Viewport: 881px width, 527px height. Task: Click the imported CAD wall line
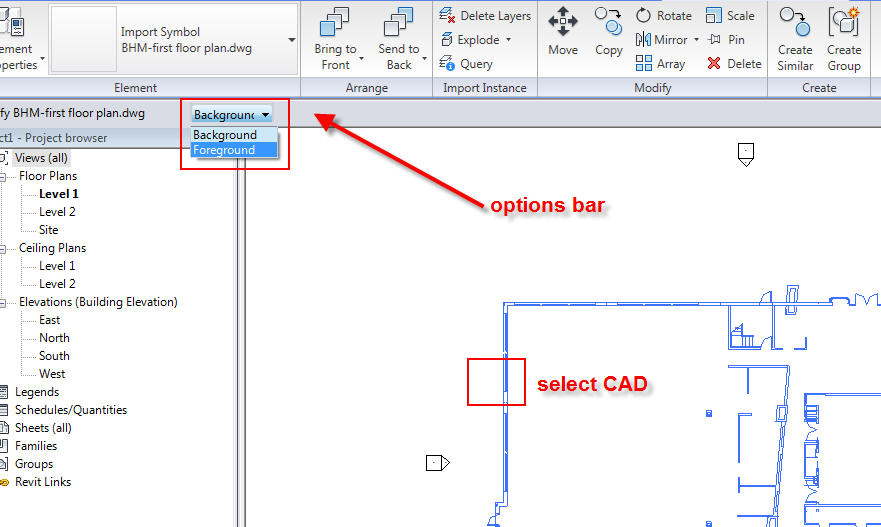pyautogui.click(x=505, y=381)
